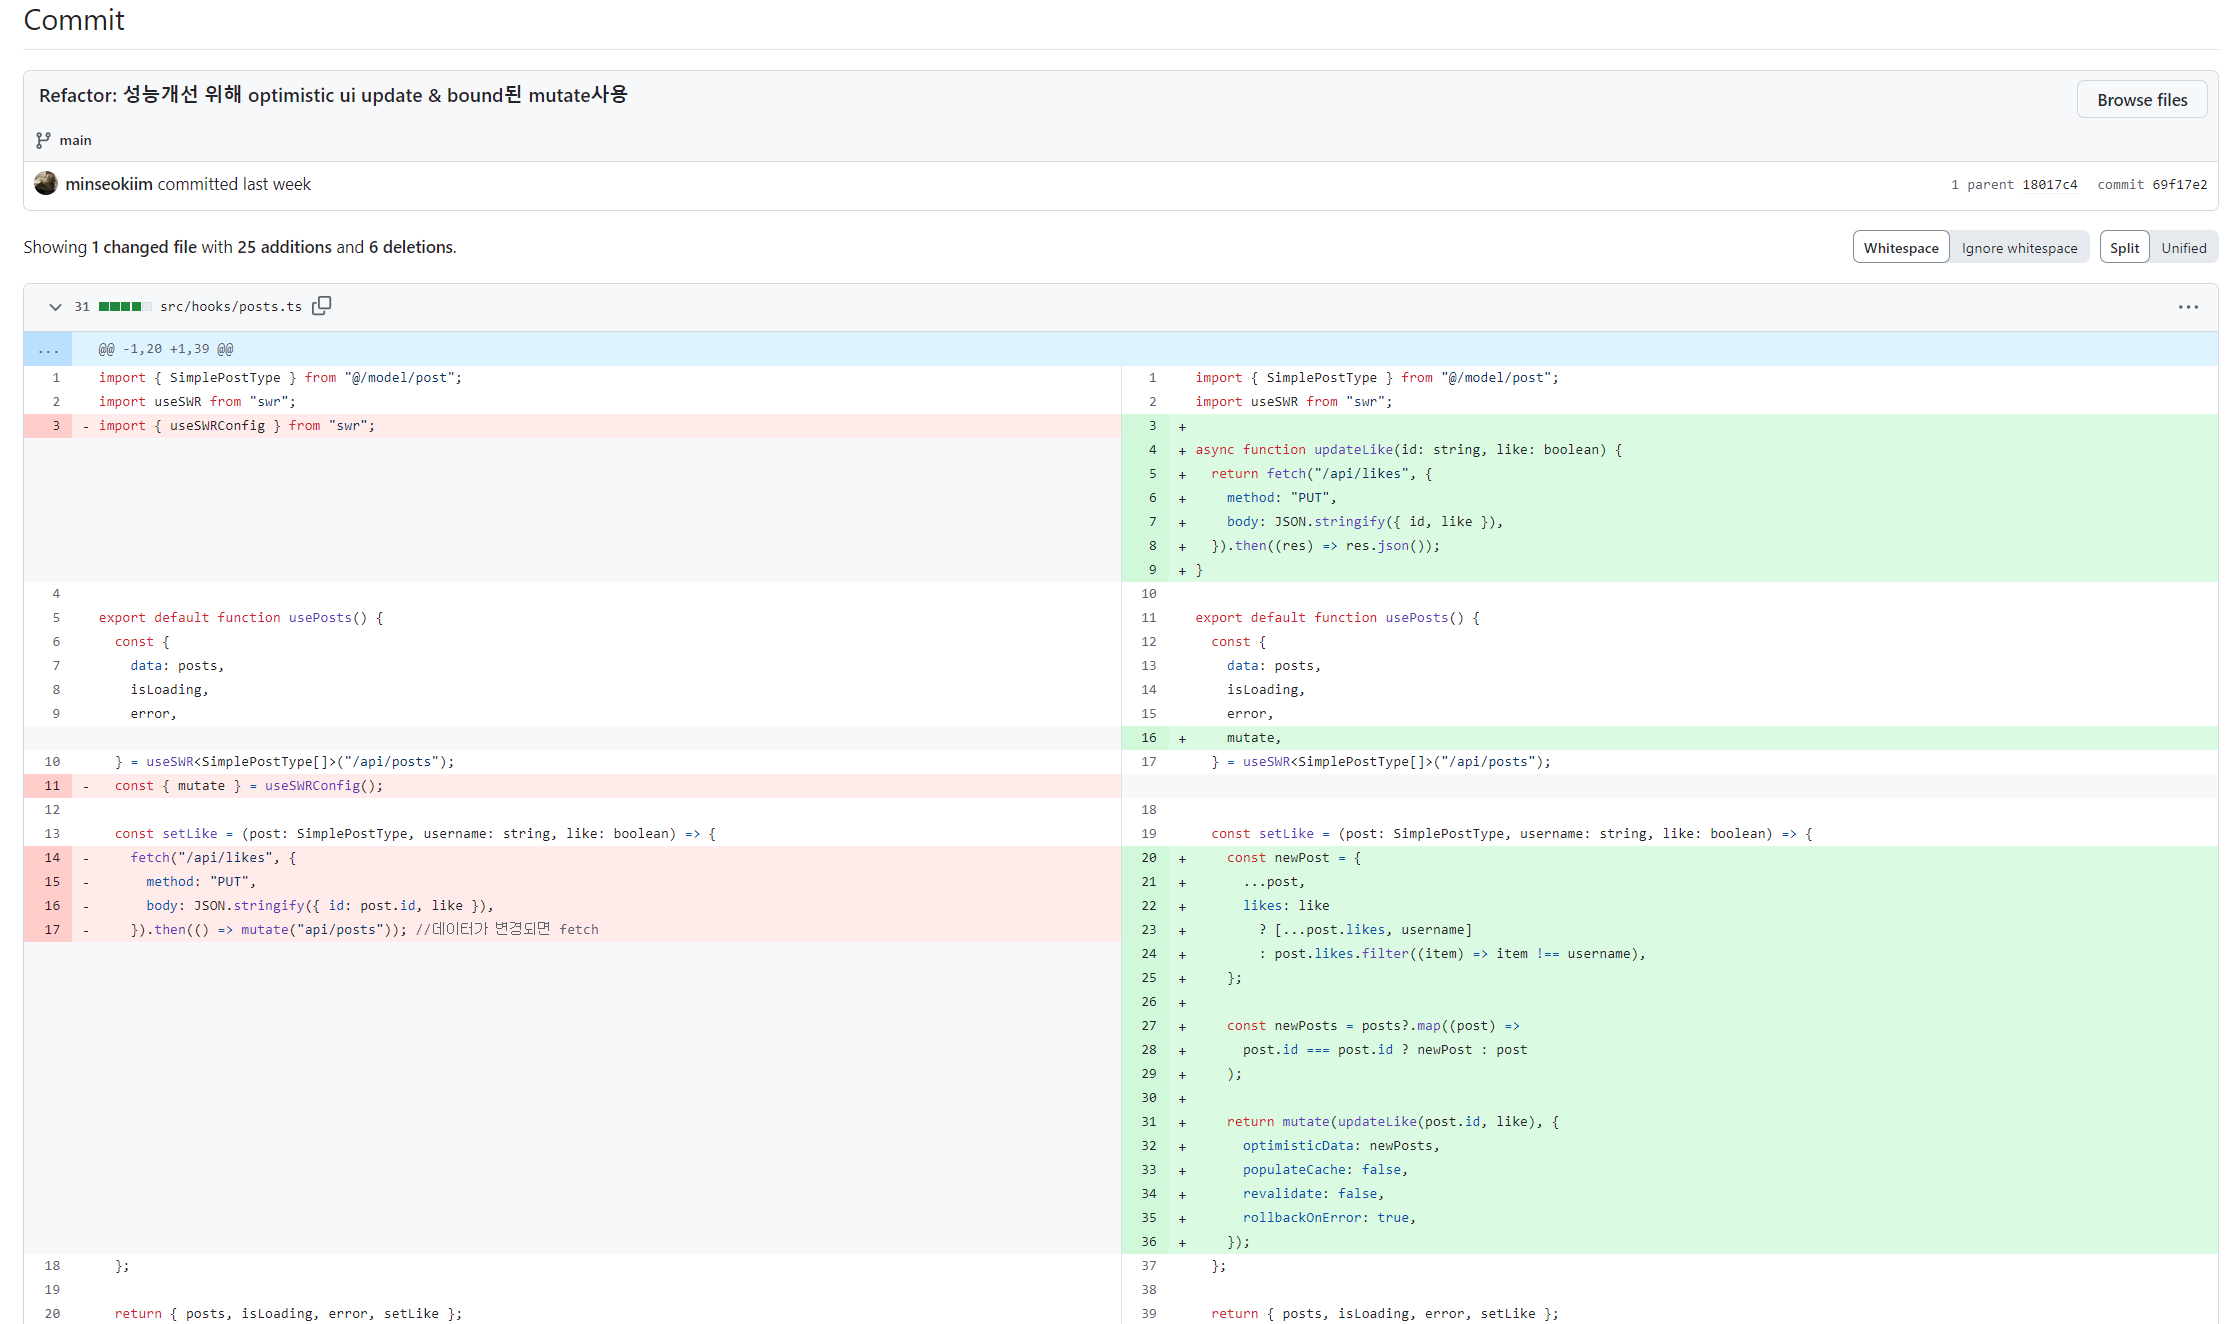Open the src/hooks/posts.ts file name link
The image size is (2230, 1324).
click(230, 307)
